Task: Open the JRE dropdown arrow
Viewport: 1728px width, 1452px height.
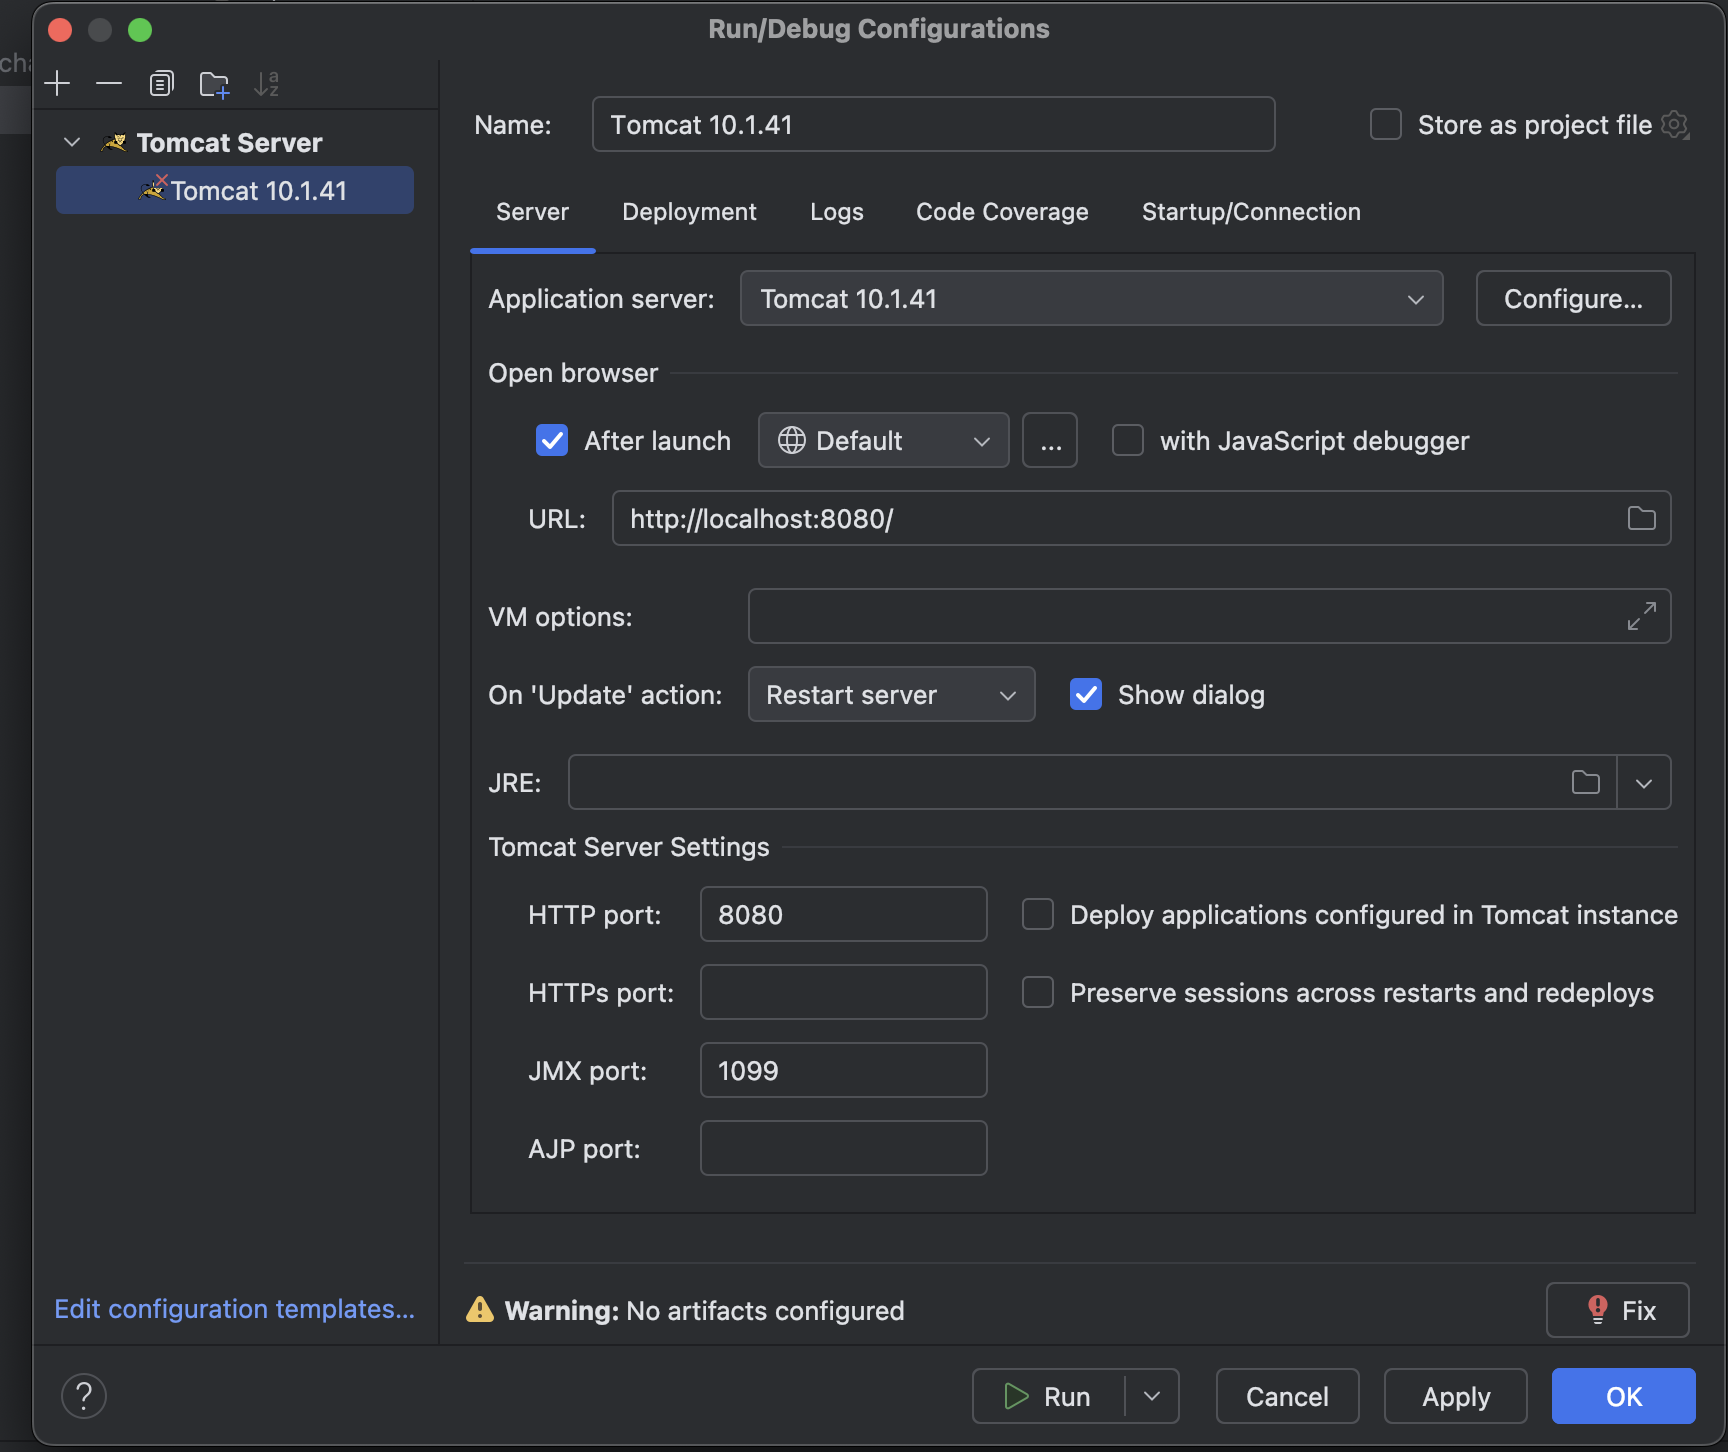Action: tap(1644, 782)
